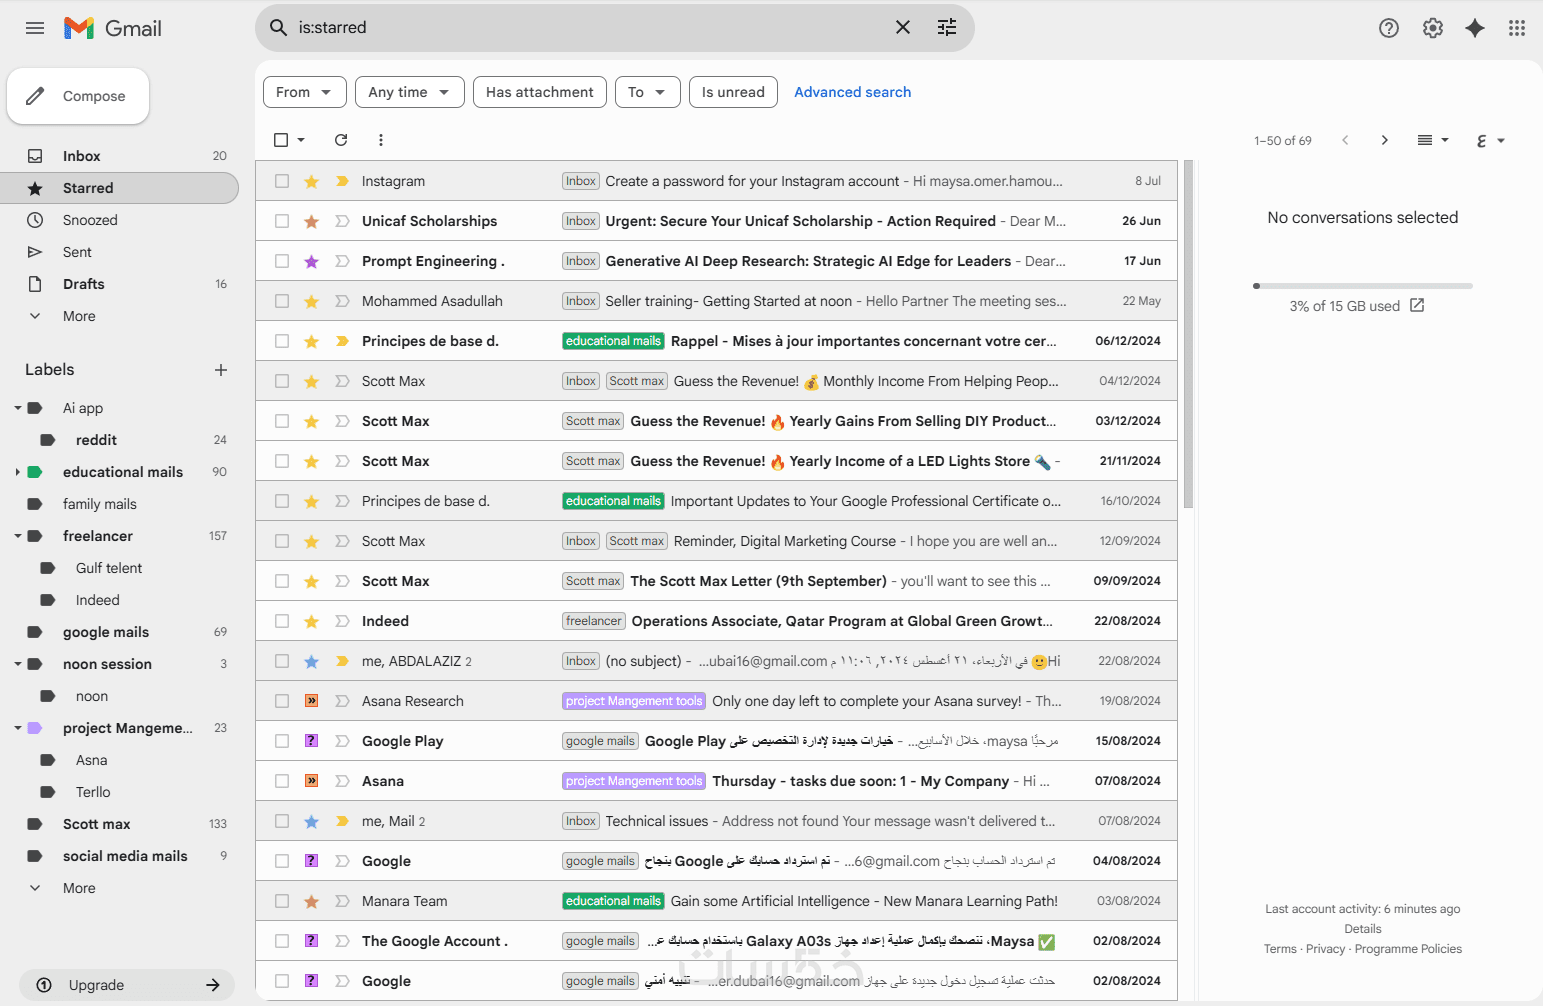The image size is (1543, 1006).
Task: Unstar the Instagram email
Action: coord(312,181)
